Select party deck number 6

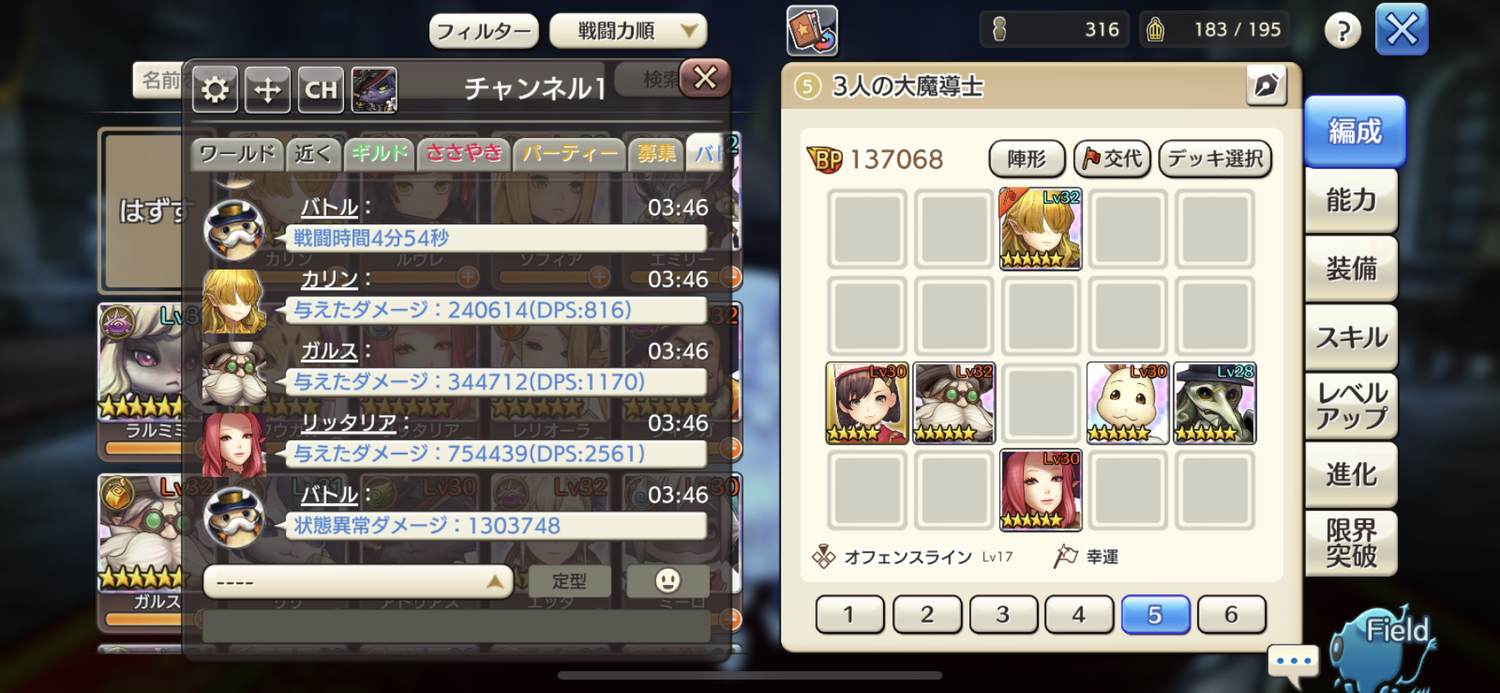click(1231, 615)
